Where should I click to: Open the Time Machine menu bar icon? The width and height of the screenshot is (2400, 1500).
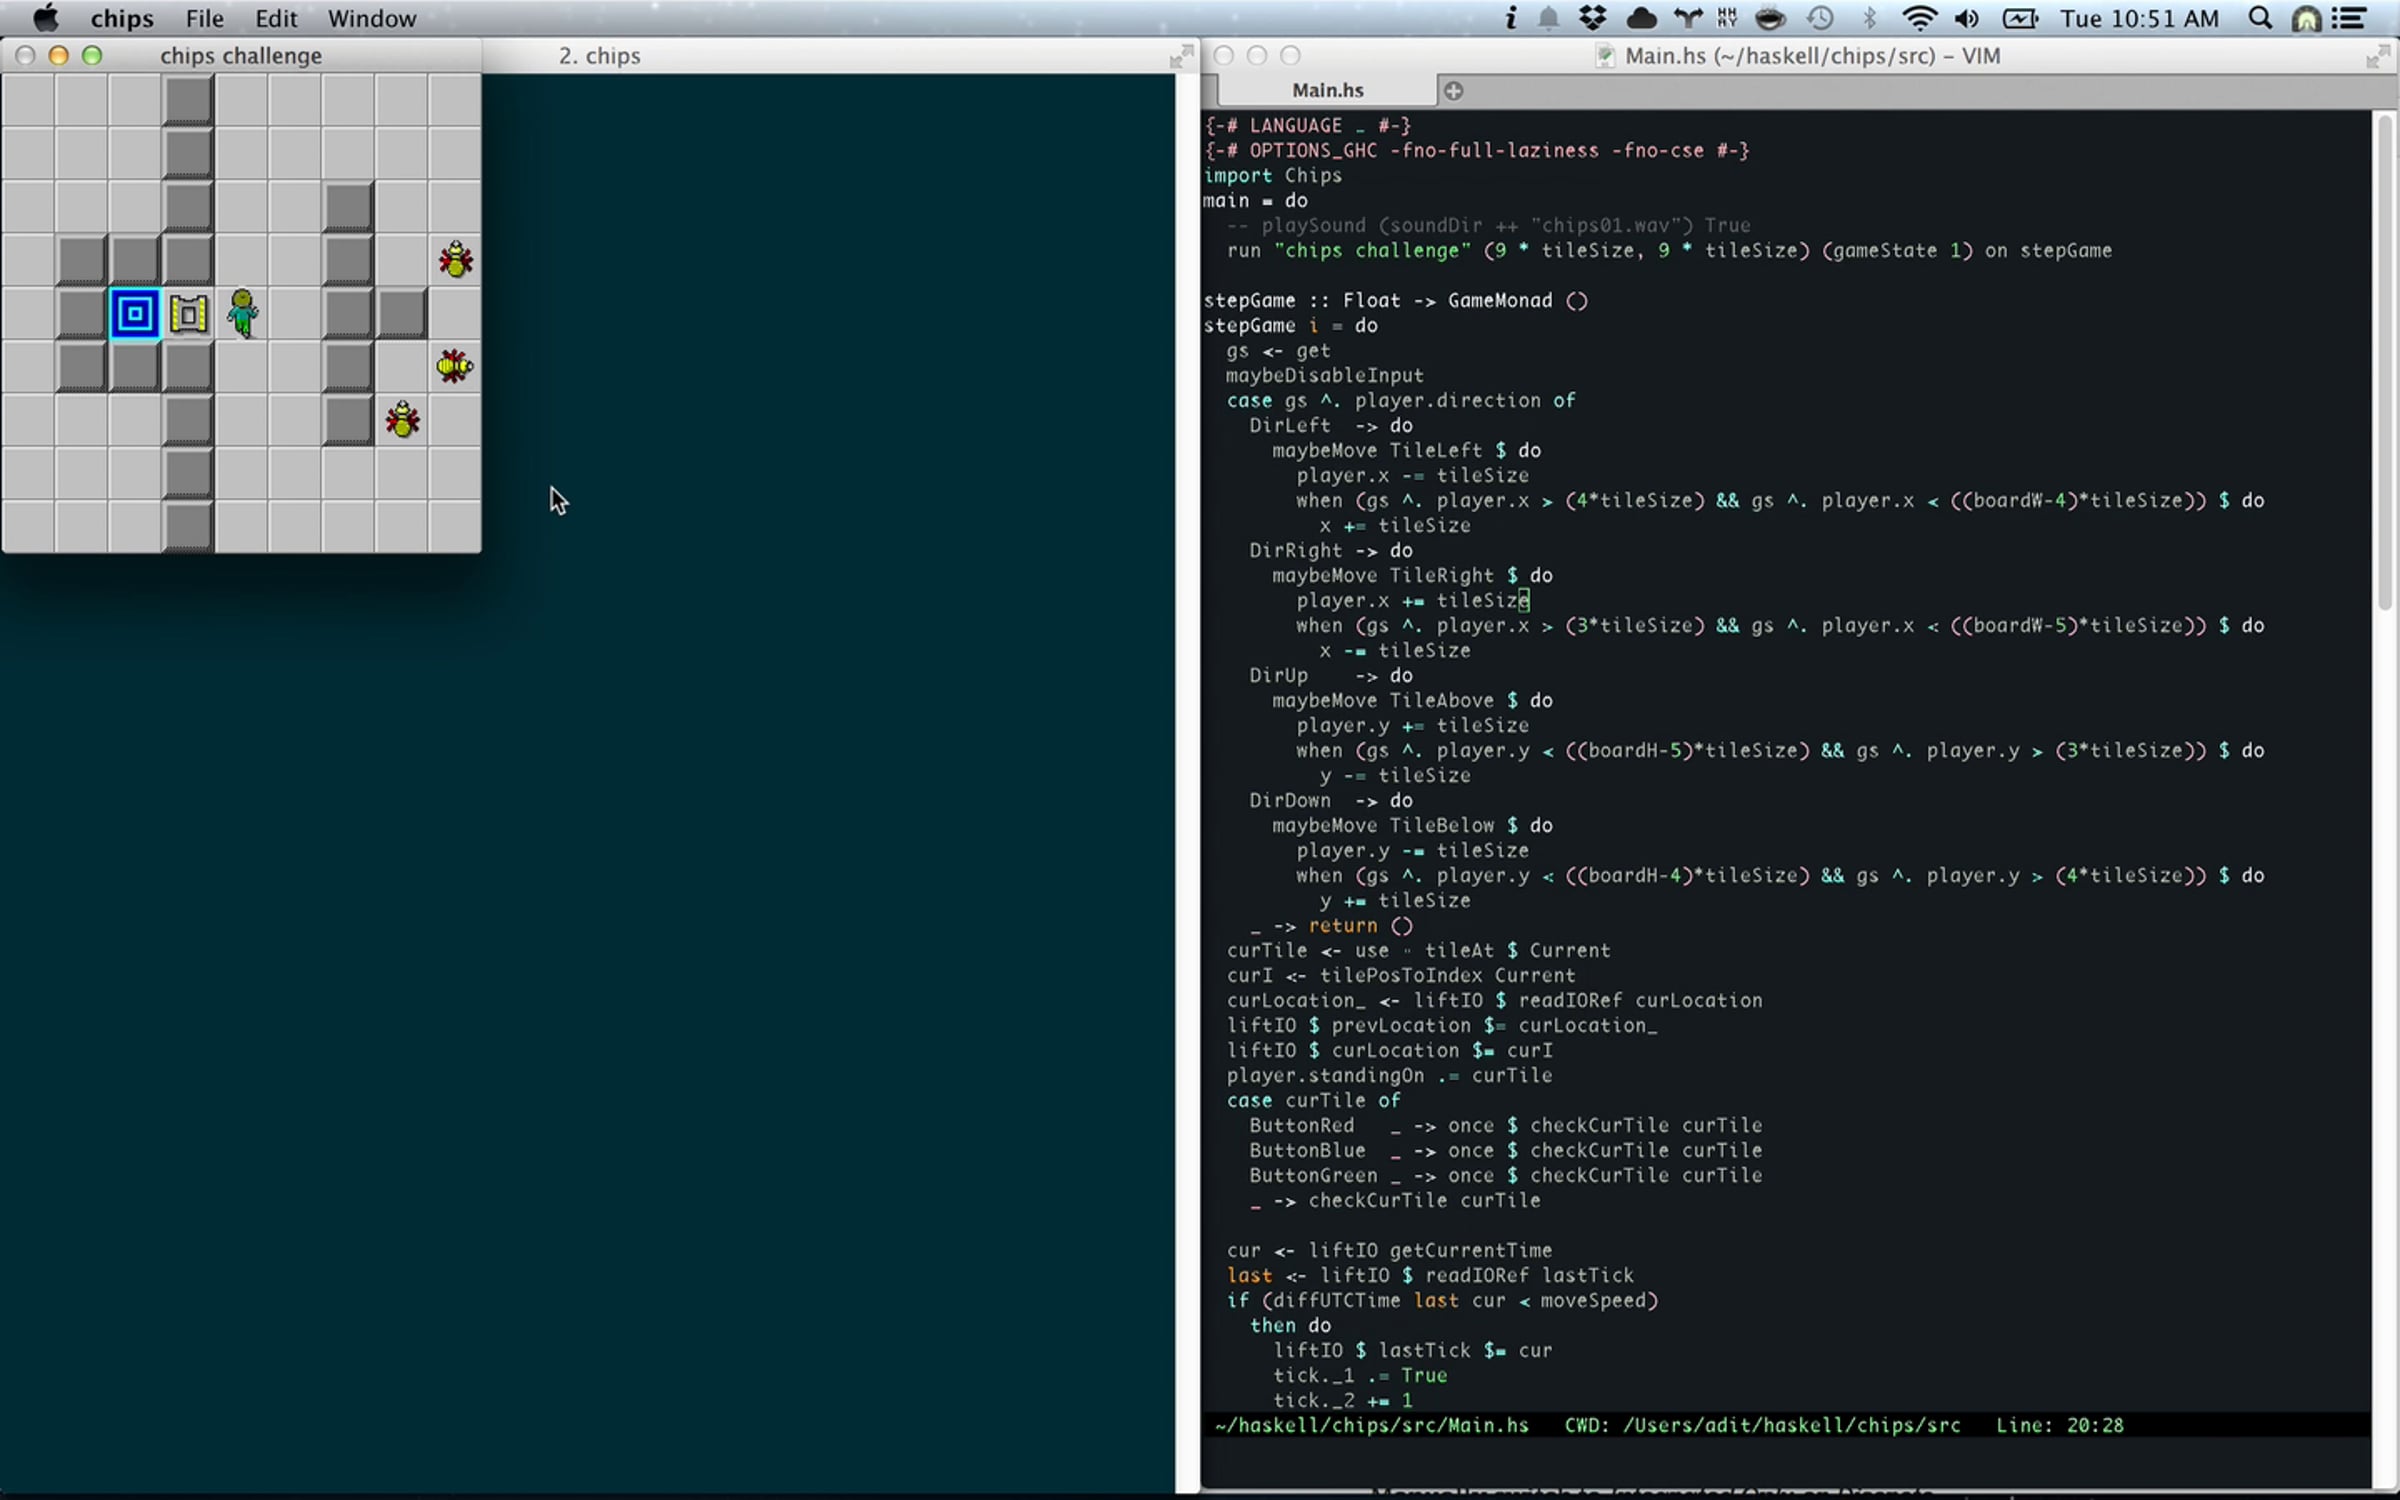[x=1820, y=18]
